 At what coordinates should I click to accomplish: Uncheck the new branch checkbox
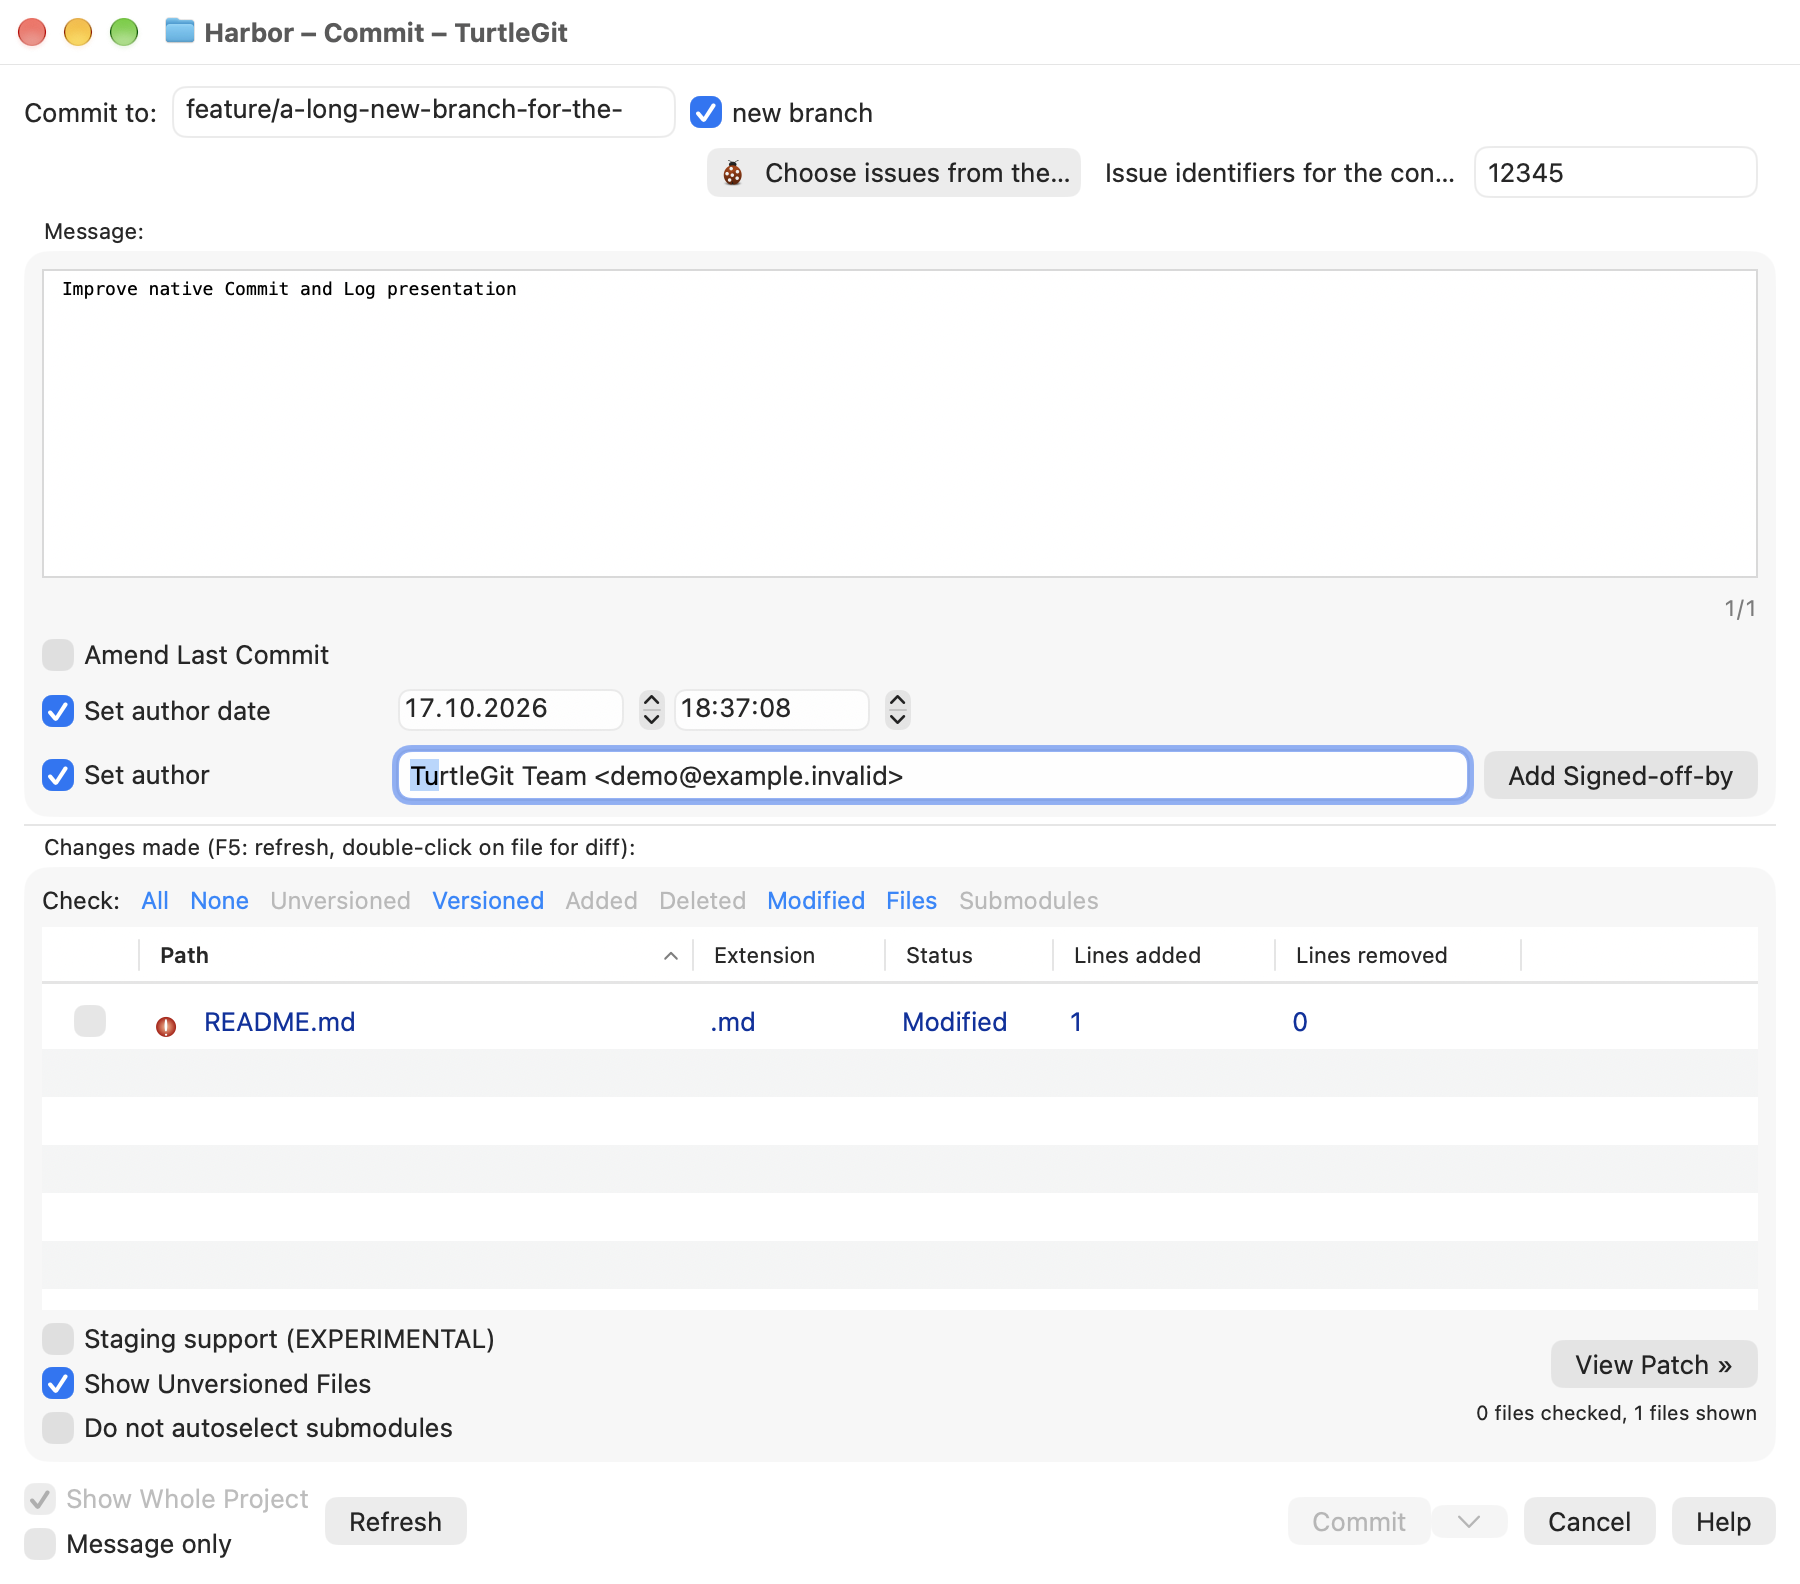pyautogui.click(x=706, y=112)
